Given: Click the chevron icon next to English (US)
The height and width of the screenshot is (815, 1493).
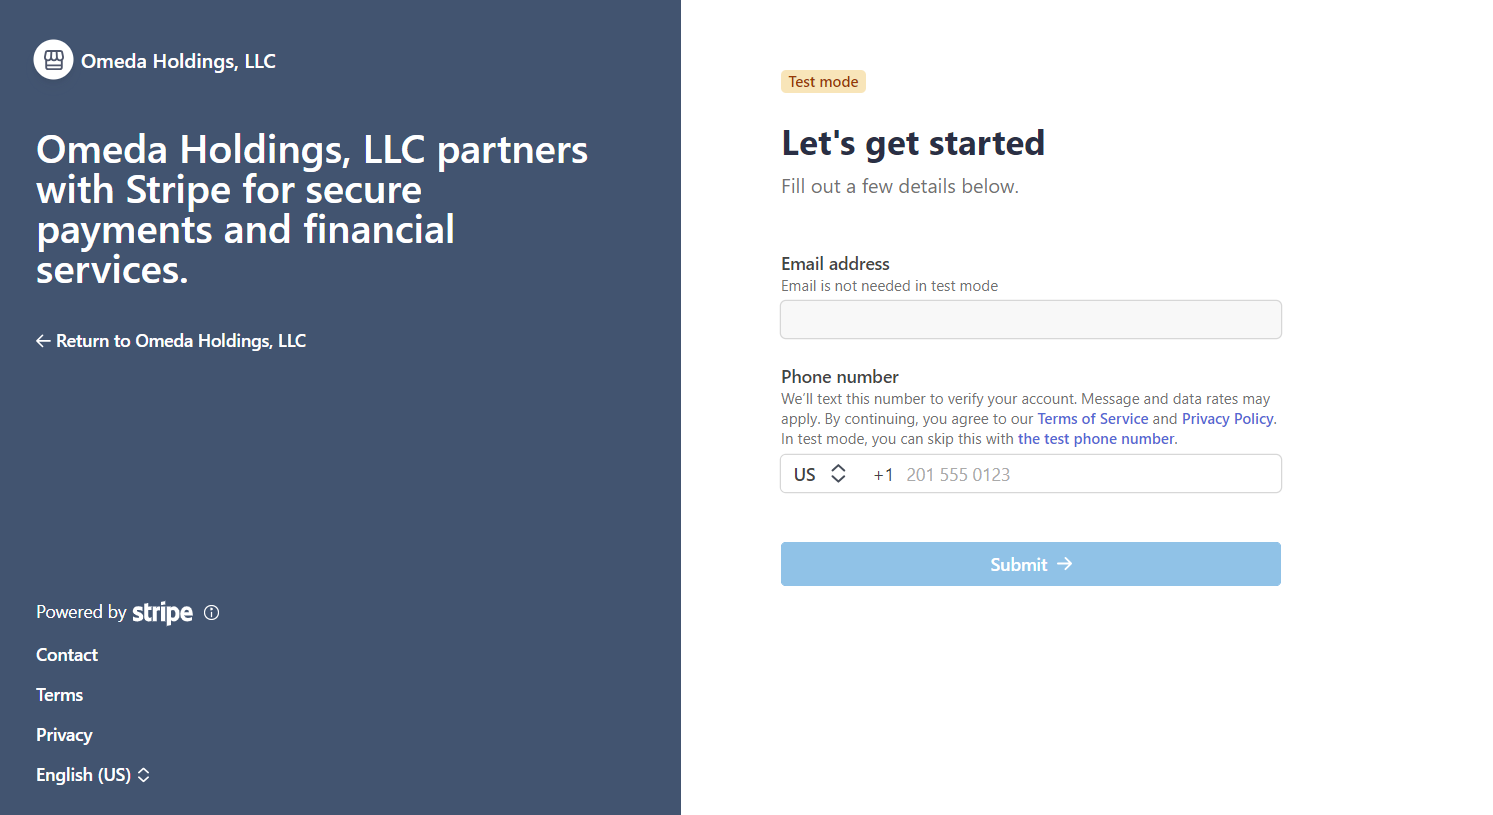Looking at the screenshot, I should (144, 775).
